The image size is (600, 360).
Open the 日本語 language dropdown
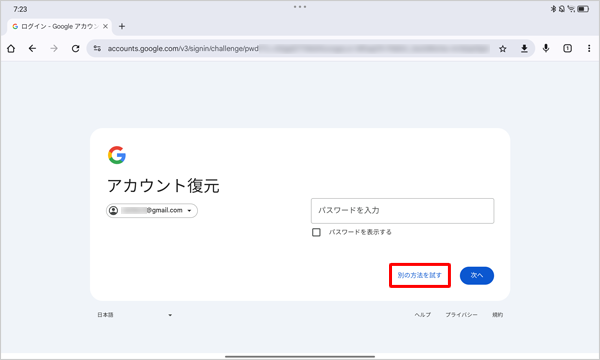[x=135, y=315]
